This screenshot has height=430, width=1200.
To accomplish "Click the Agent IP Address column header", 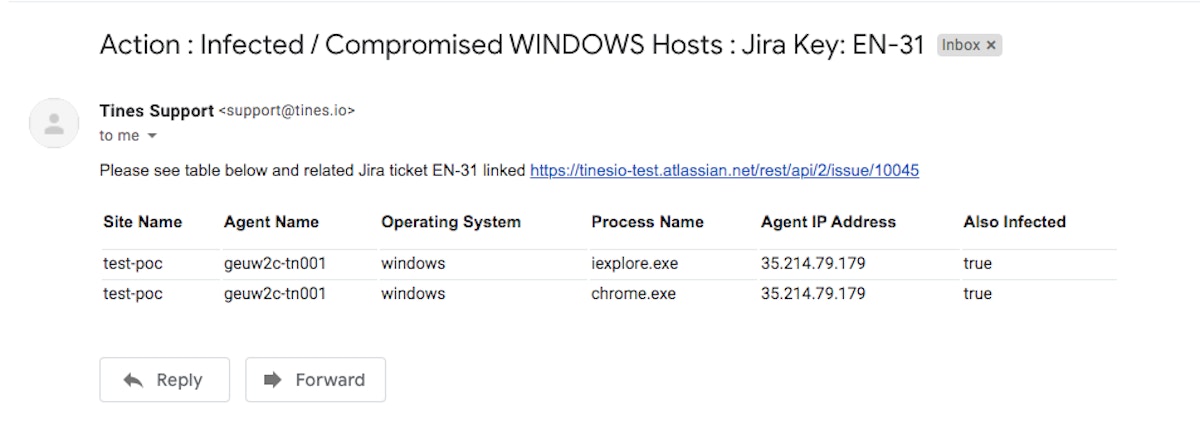I will [828, 222].
